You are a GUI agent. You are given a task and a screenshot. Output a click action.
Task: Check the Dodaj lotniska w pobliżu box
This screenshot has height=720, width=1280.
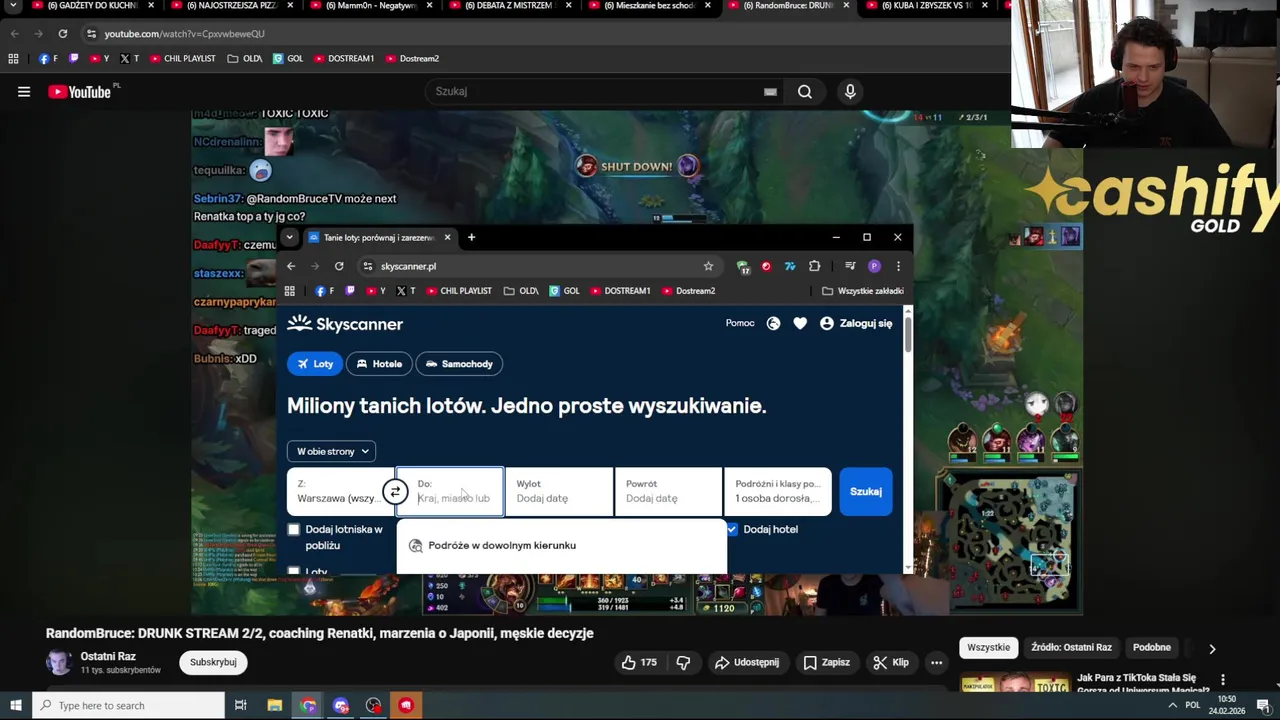click(x=293, y=529)
